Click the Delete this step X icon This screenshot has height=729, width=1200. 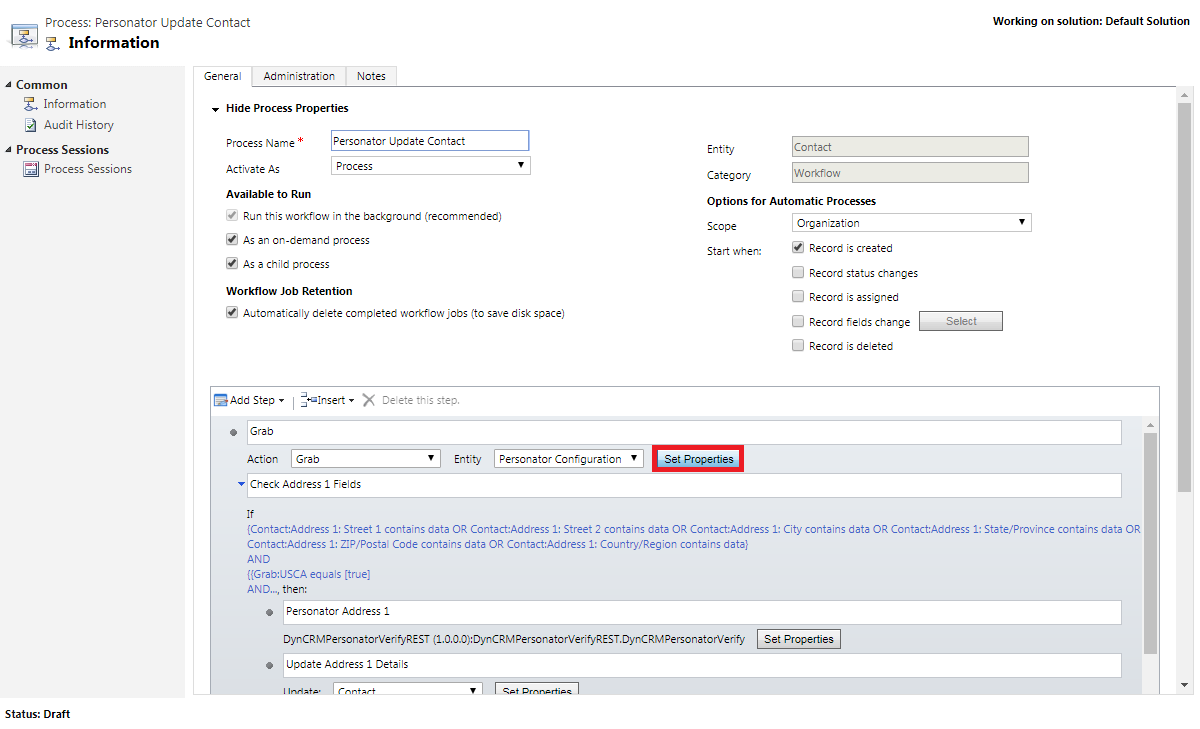[369, 400]
